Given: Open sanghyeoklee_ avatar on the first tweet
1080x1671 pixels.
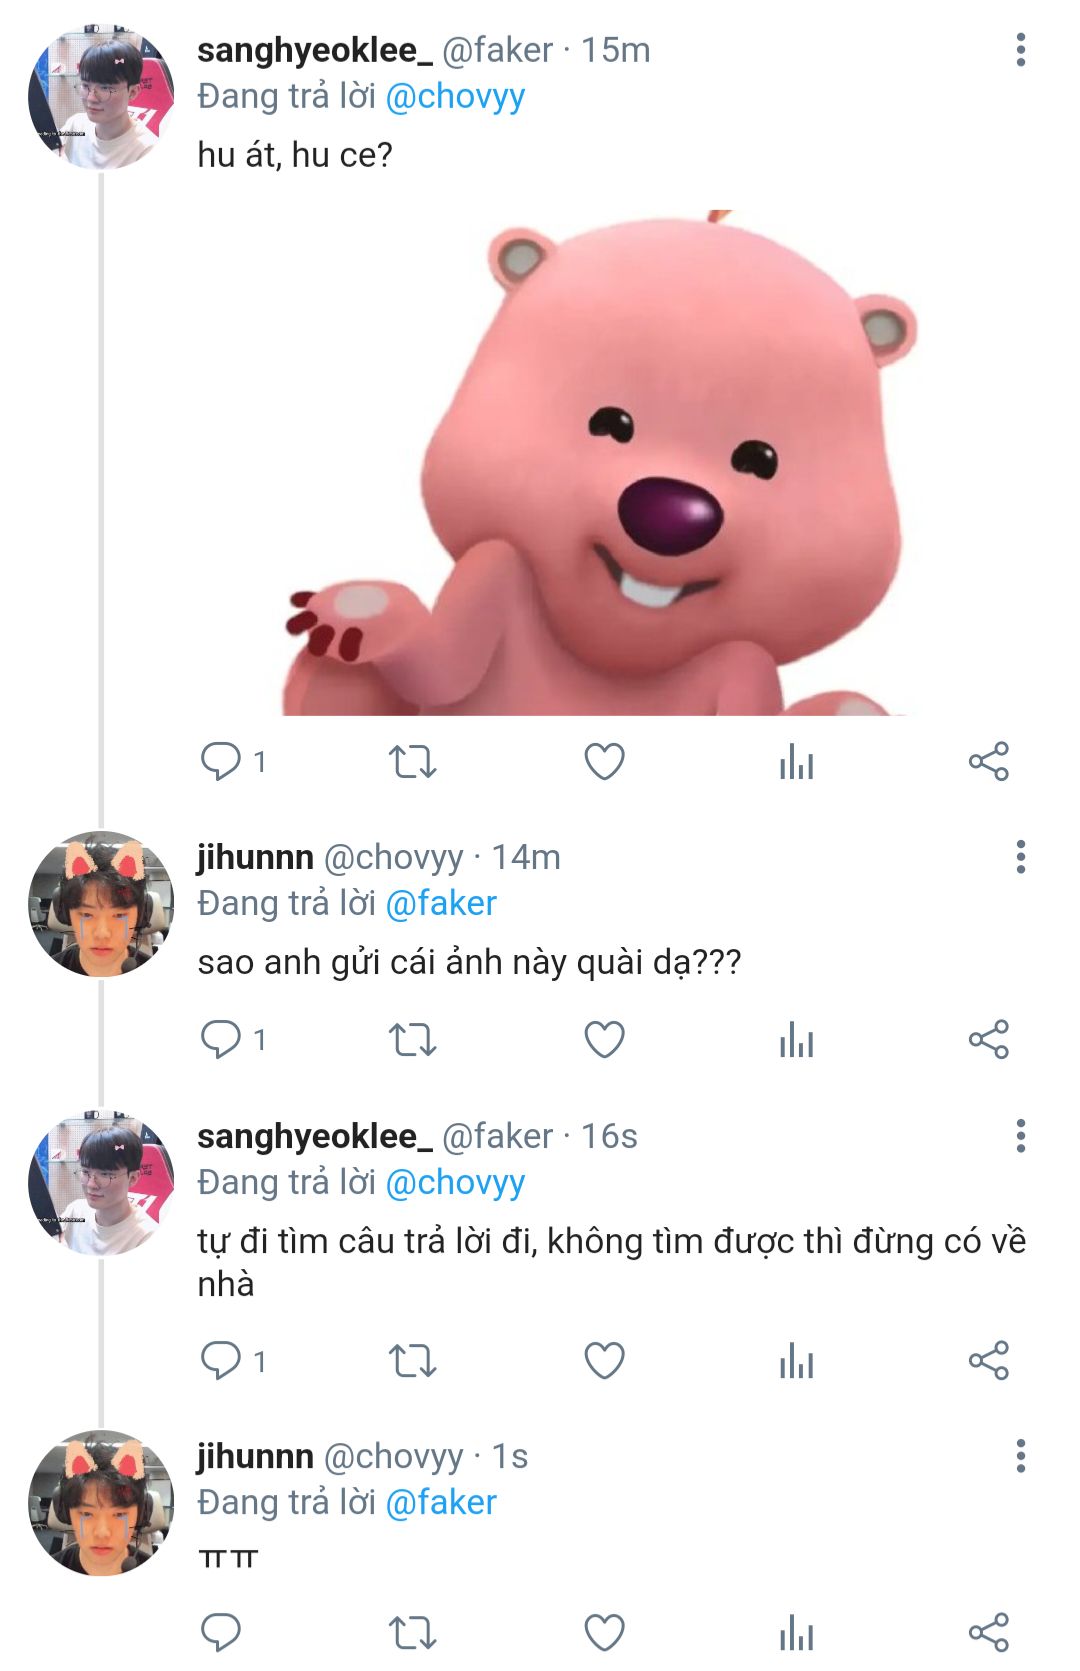Looking at the screenshot, I should 101,97.
